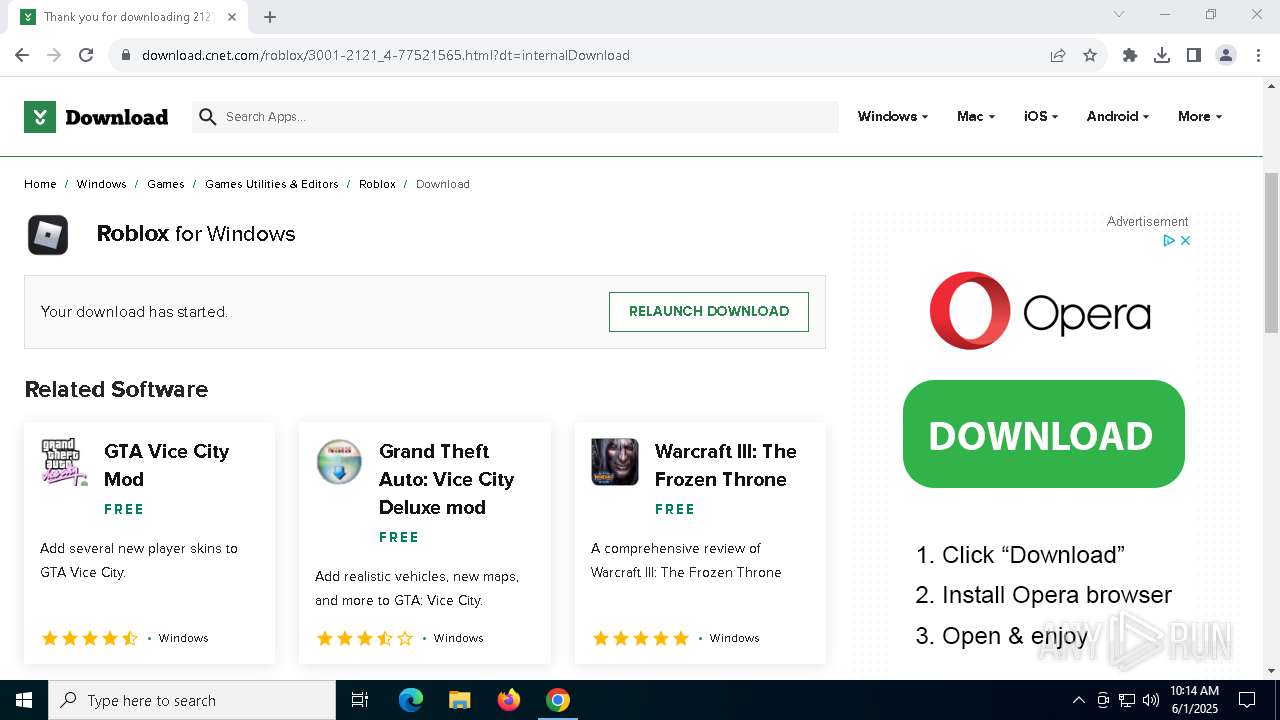
Task: Click Games Utilities & Editors breadcrumb
Action: 272,184
